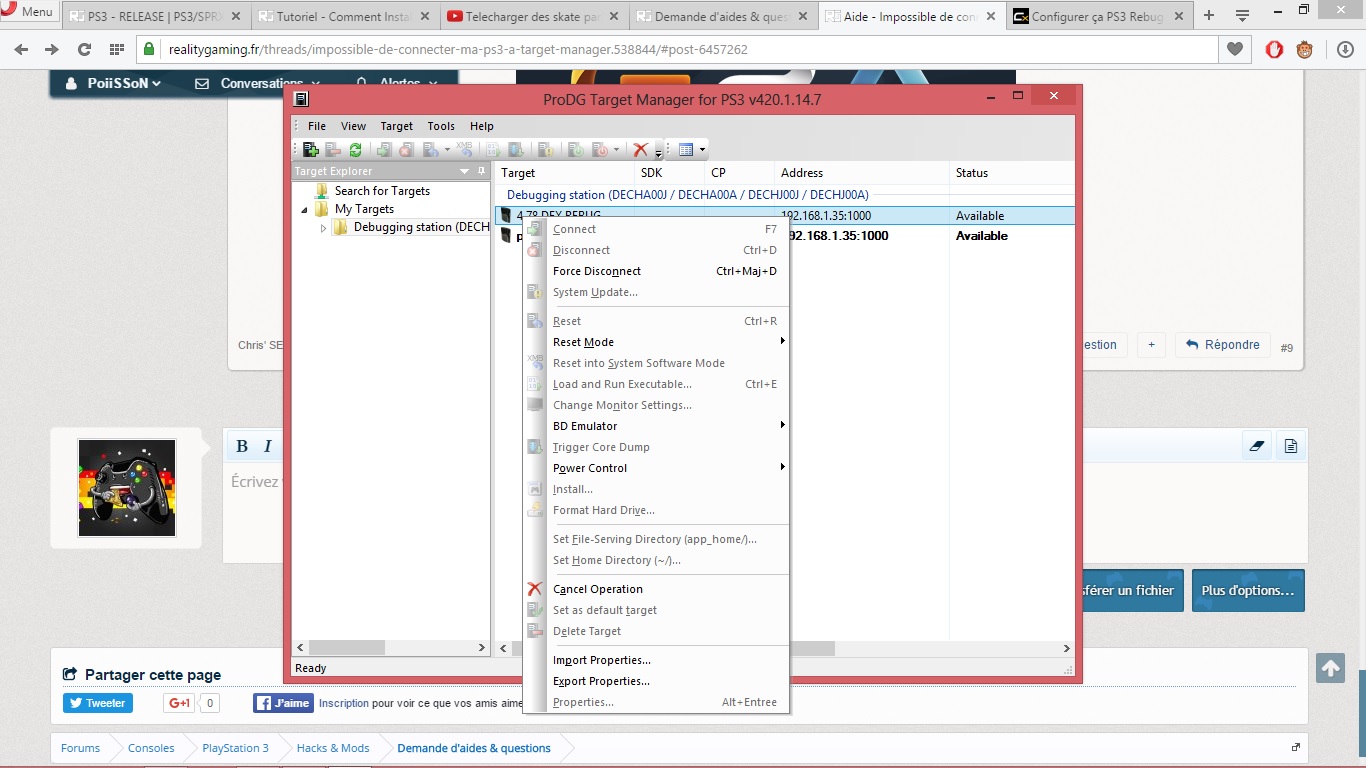The image size is (1366, 768).
Task: Open the view layout dropdown arrow
Action: pos(702,150)
